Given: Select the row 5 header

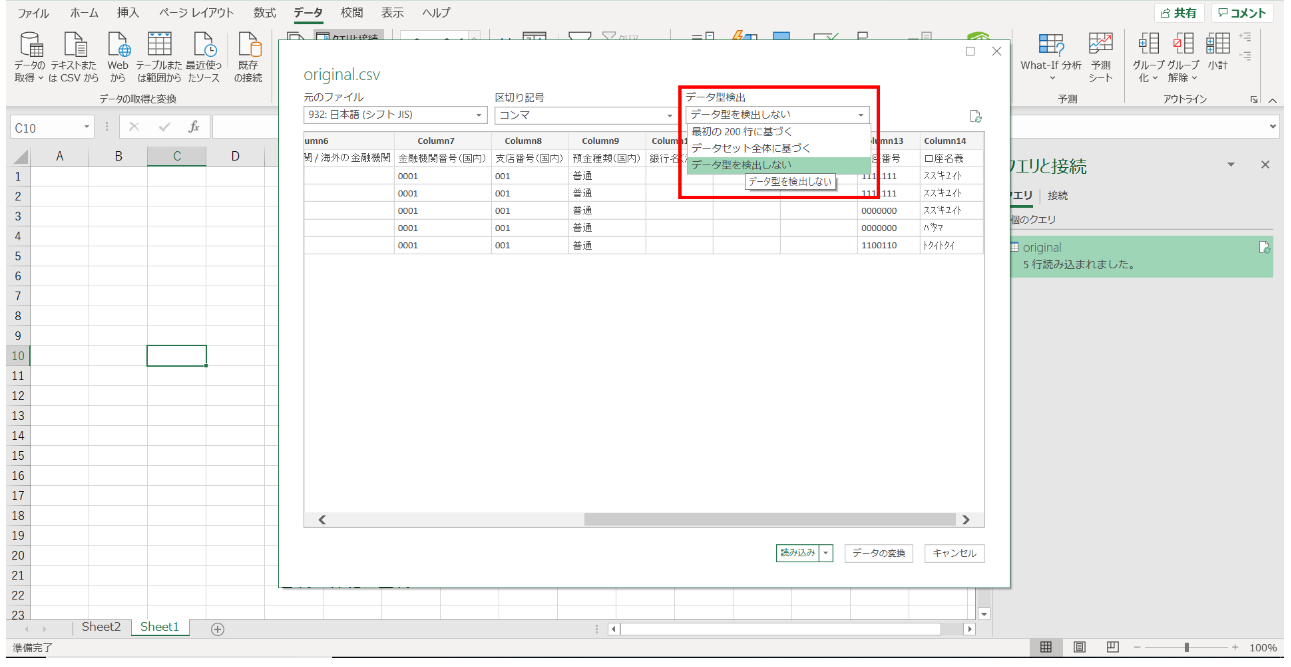Looking at the screenshot, I should pyautogui.click(x=17, y=256).
